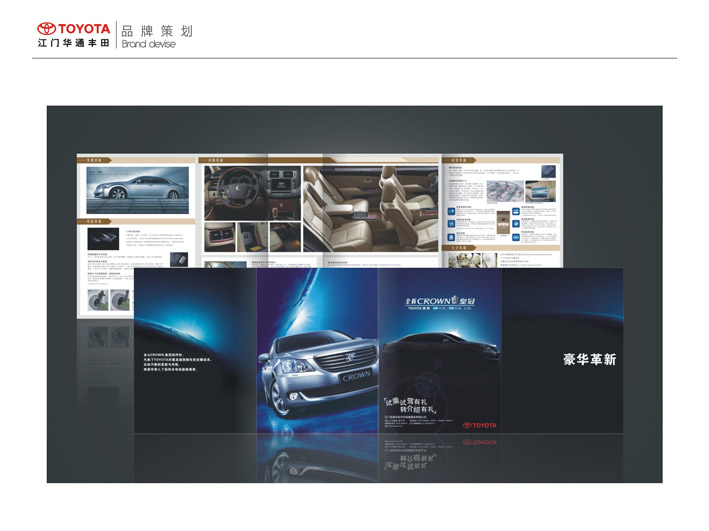Click the red TOYOTA logo on the brochure cover
This screenshot has width=709, height=531.
479,425
